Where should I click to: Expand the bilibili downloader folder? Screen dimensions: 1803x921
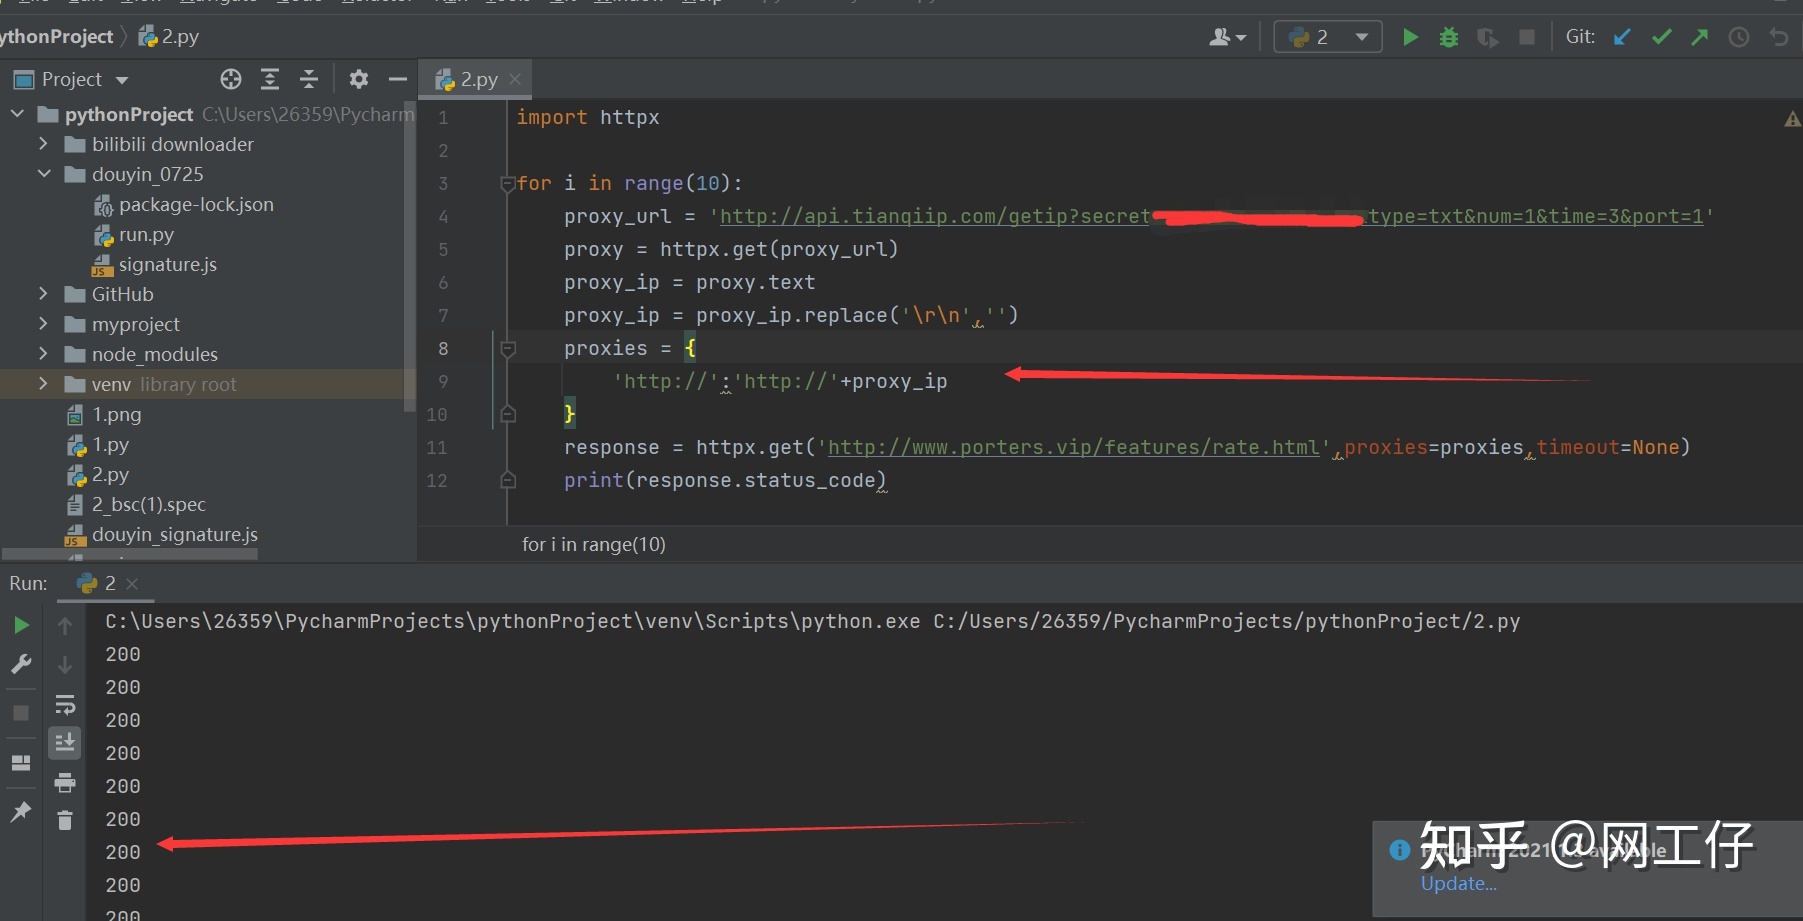(44, 144)
